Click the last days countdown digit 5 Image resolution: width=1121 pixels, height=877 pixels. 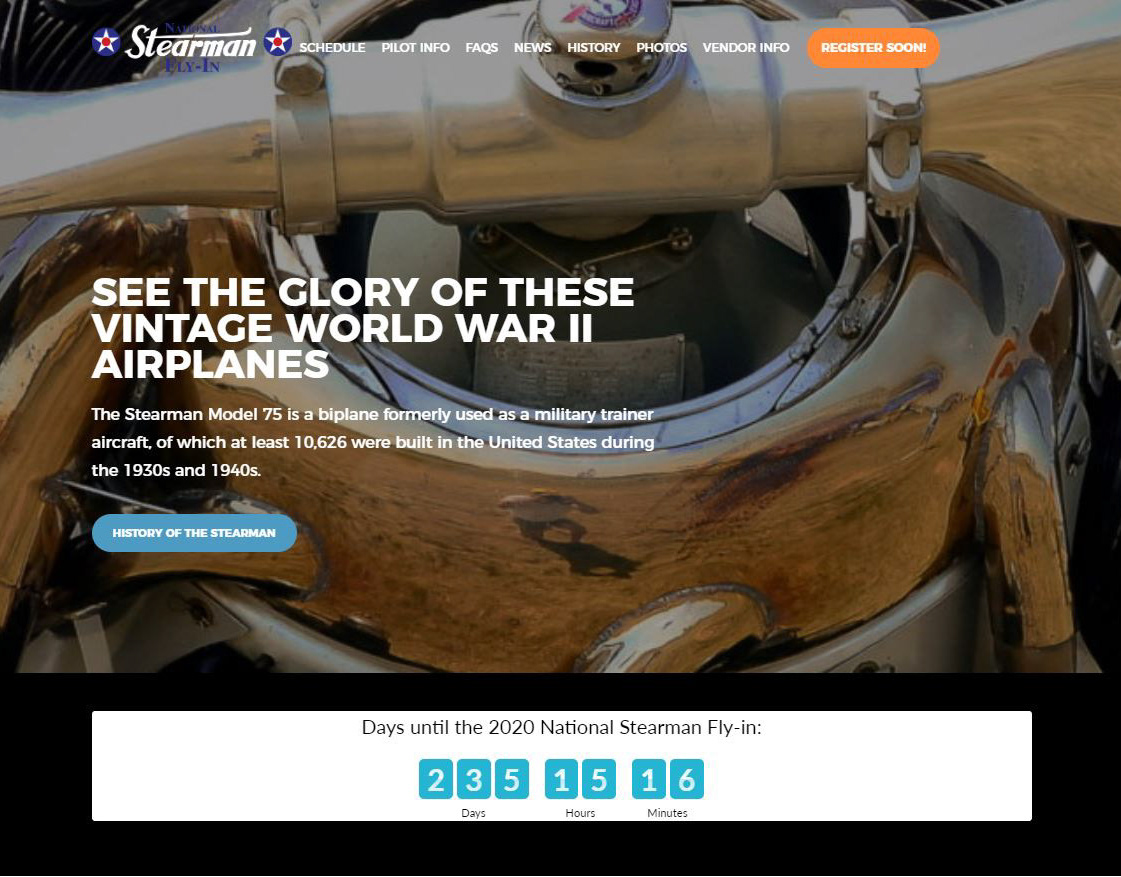[512, 779]
